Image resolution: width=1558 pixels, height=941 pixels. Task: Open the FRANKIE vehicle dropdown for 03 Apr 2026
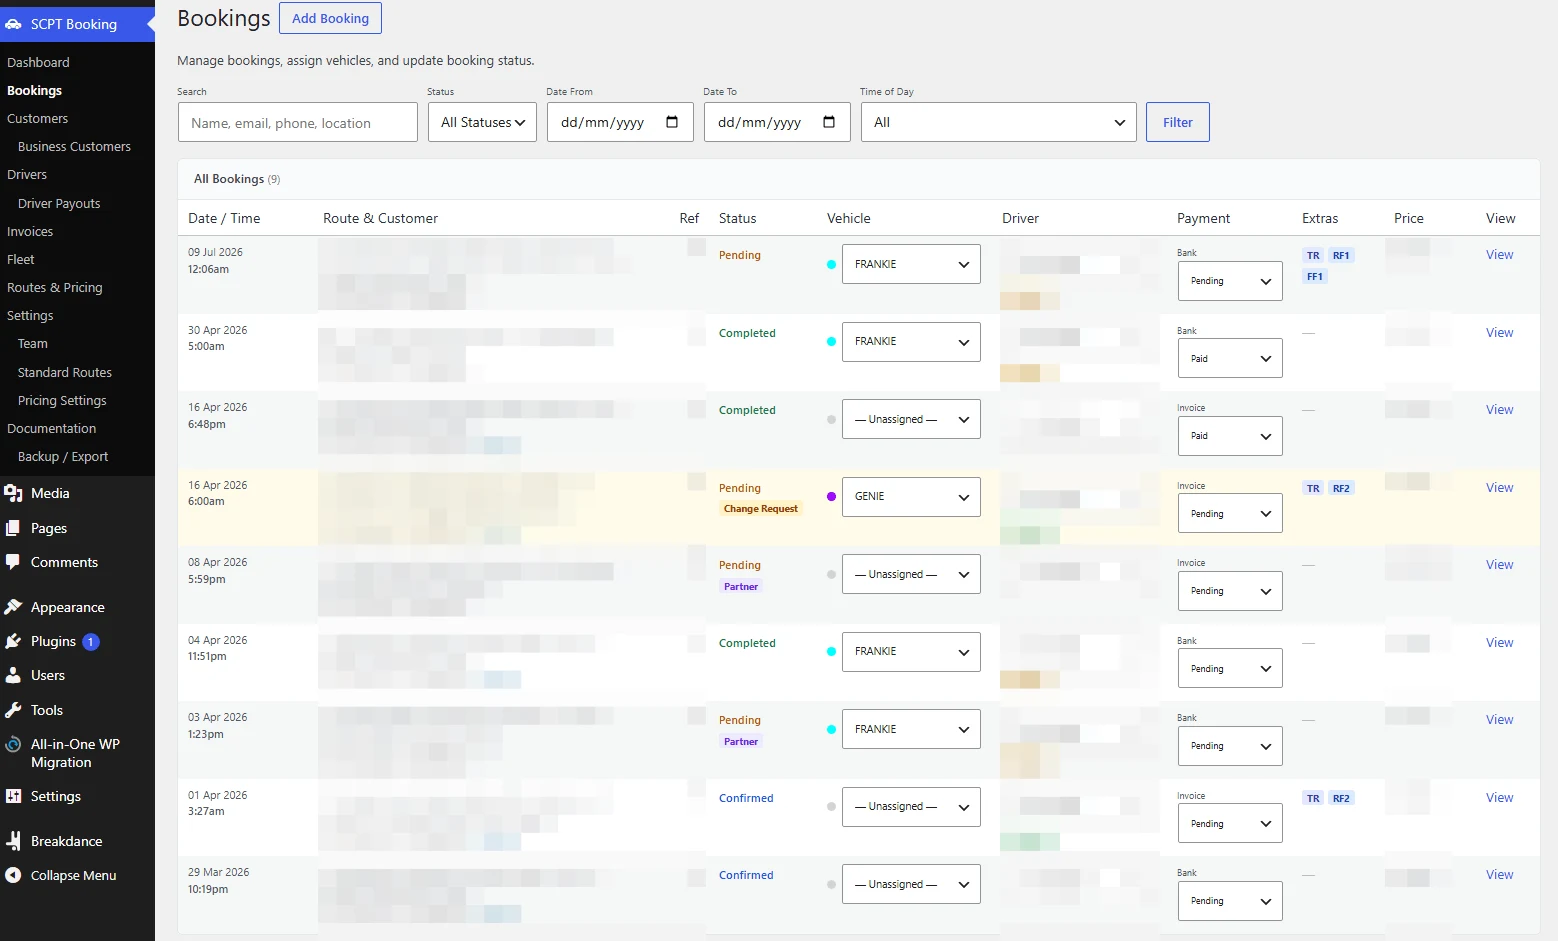[911, 729]
